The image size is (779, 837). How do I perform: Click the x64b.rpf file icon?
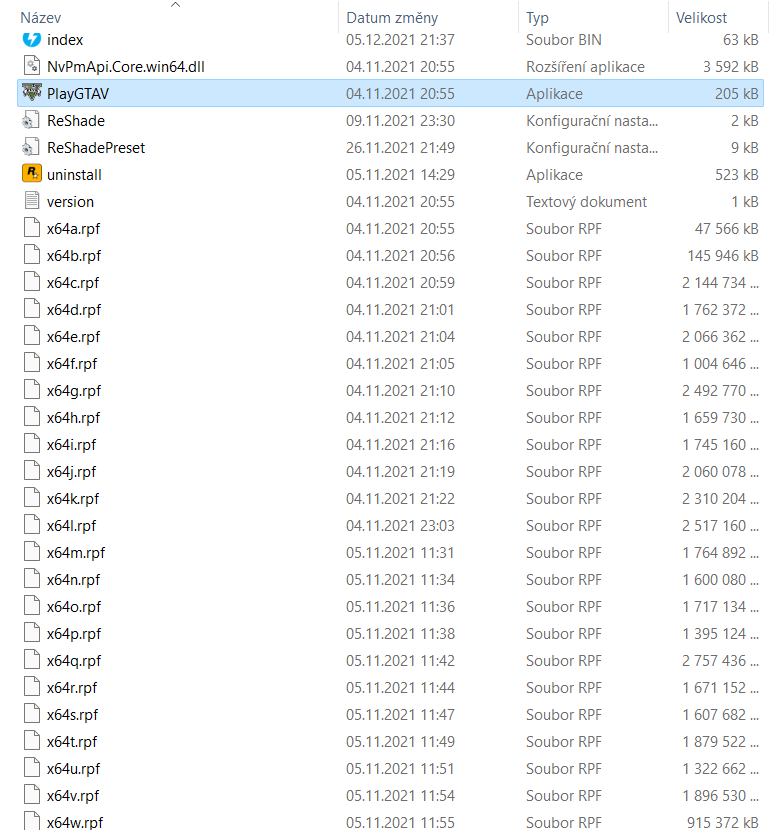tap(32, 255)
